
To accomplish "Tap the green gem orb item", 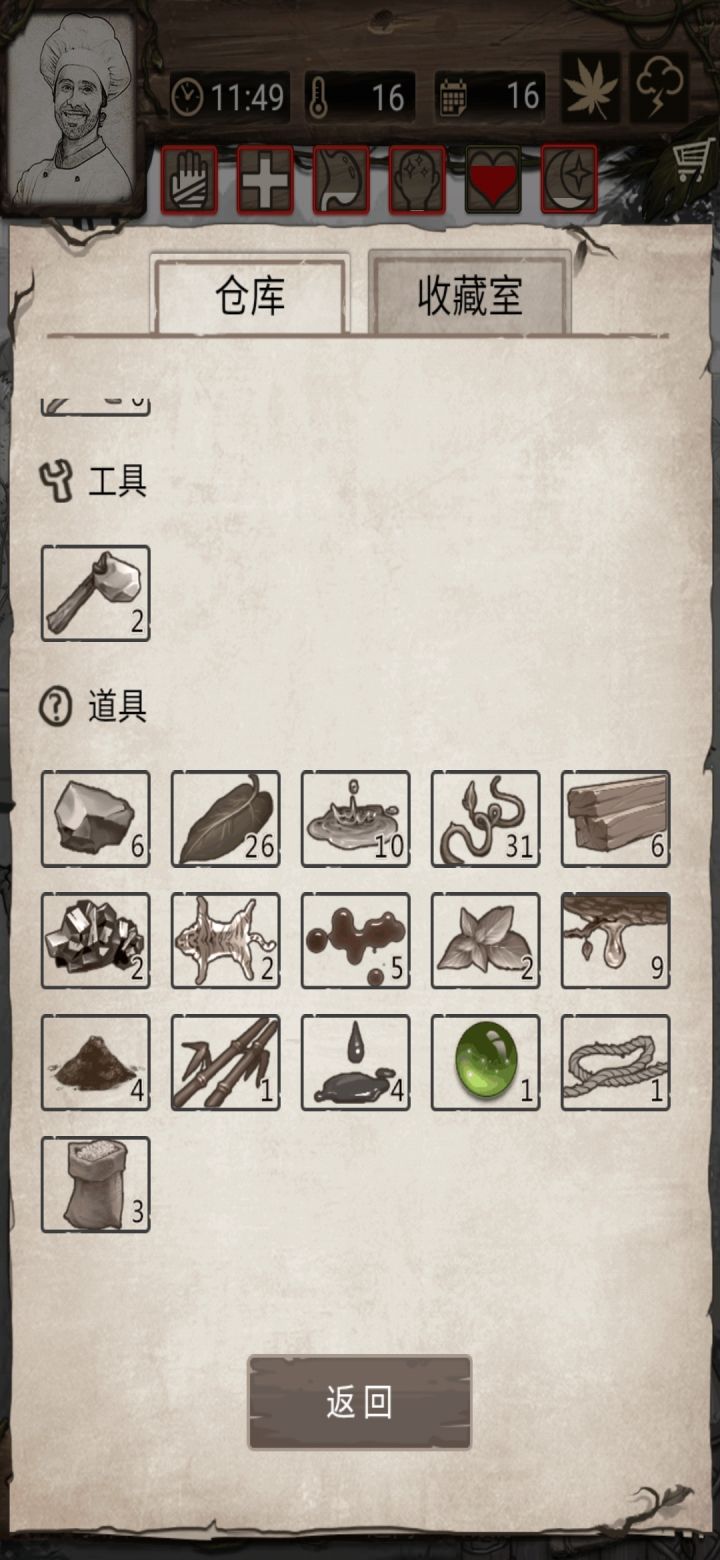I will pyautogui.click(x=485, y=1062).
